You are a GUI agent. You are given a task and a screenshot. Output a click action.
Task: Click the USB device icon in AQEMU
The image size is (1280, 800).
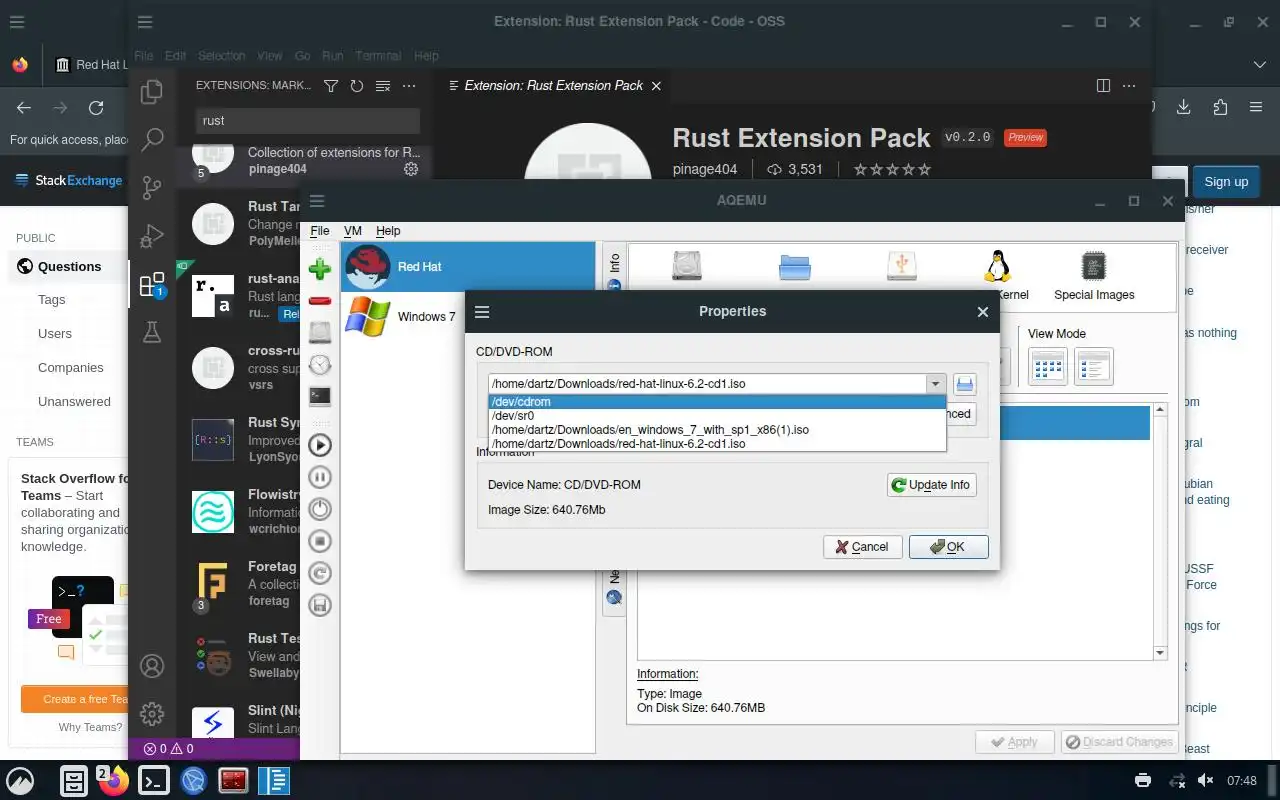[902, 266]
